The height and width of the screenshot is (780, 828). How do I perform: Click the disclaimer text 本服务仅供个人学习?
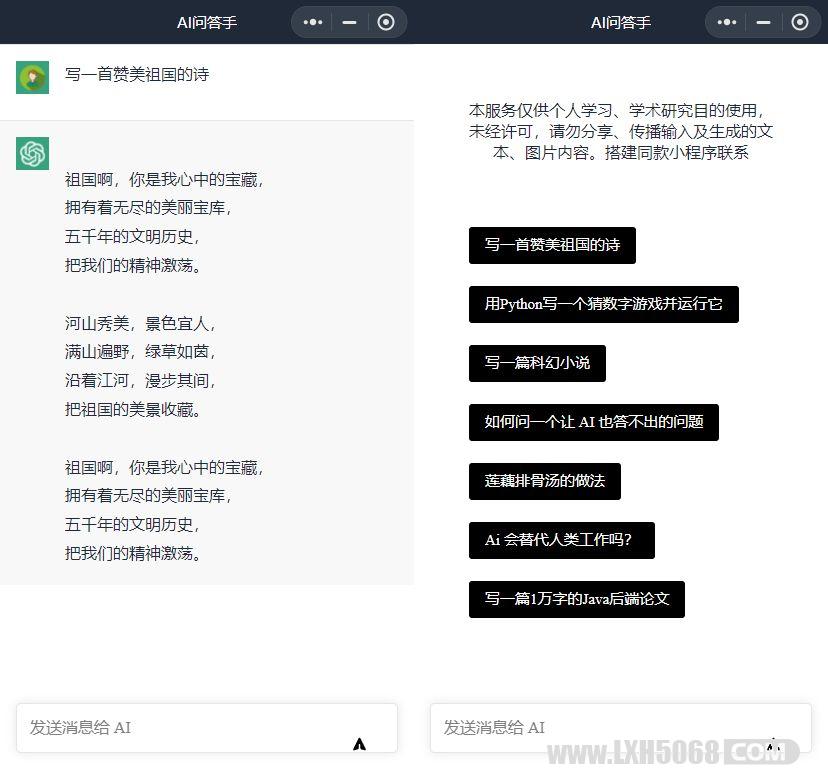(621, 131)
